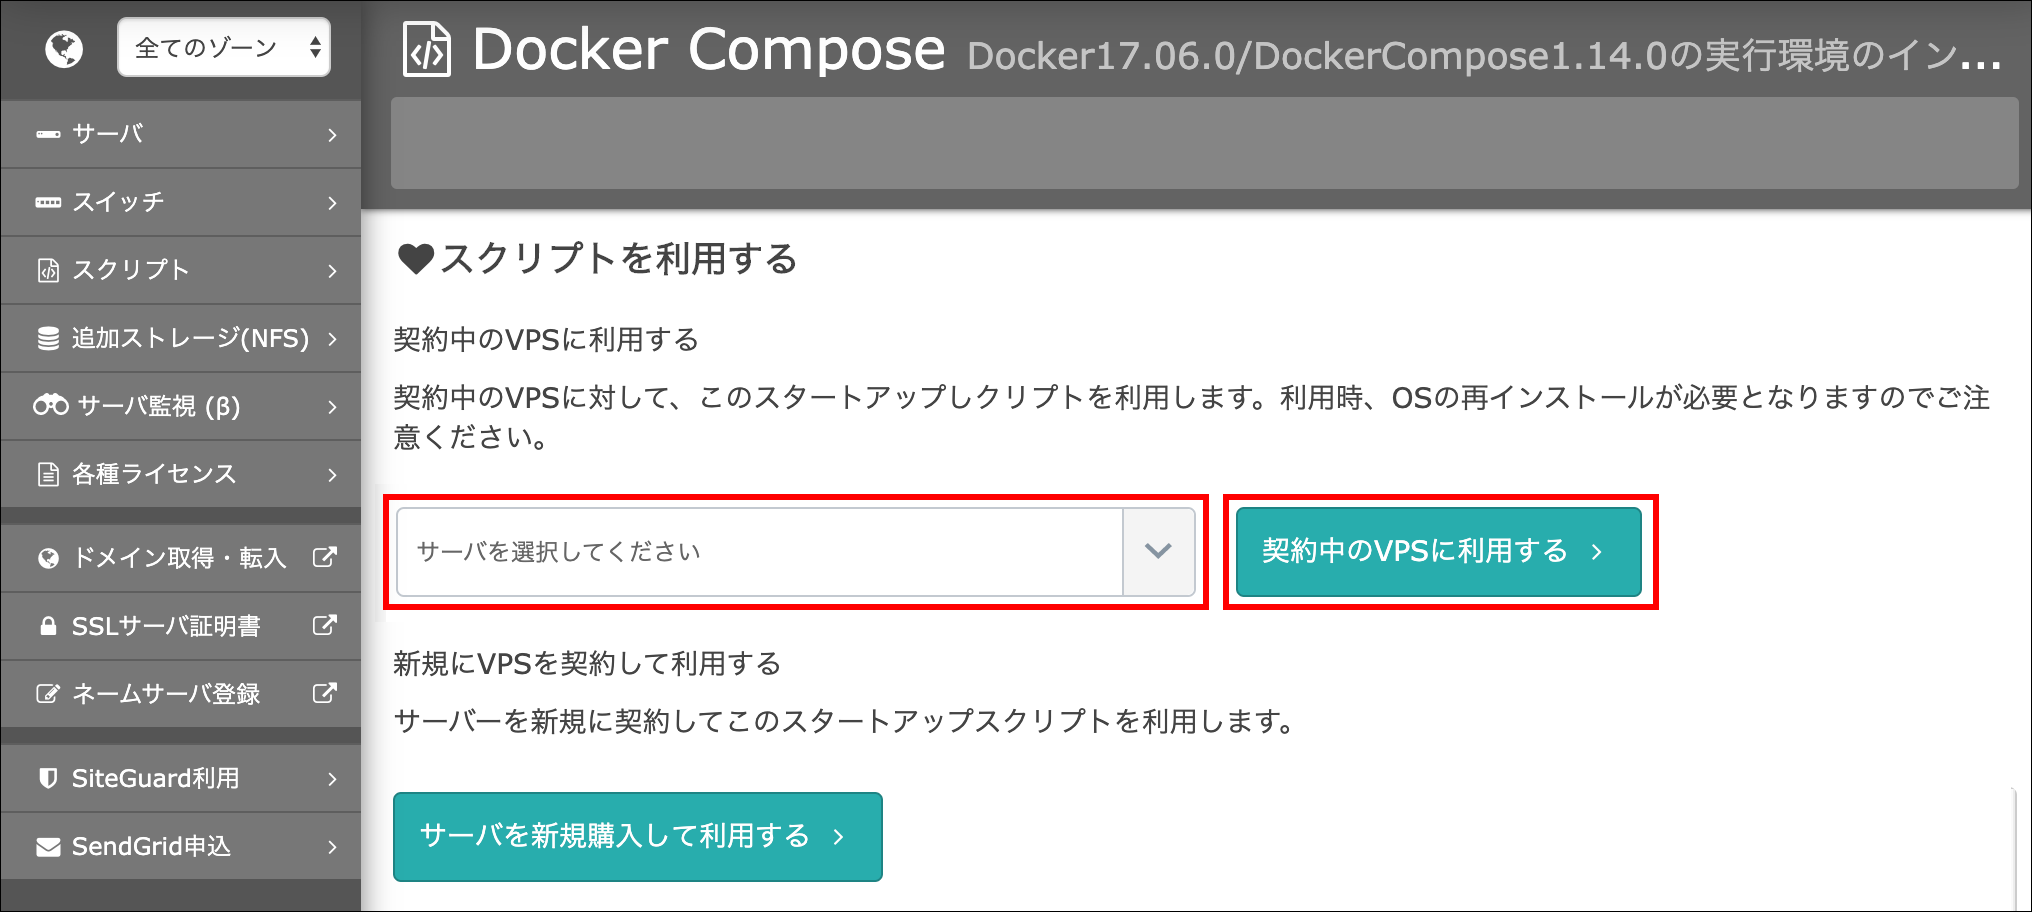Click the empty gray banner under title

1204,143
